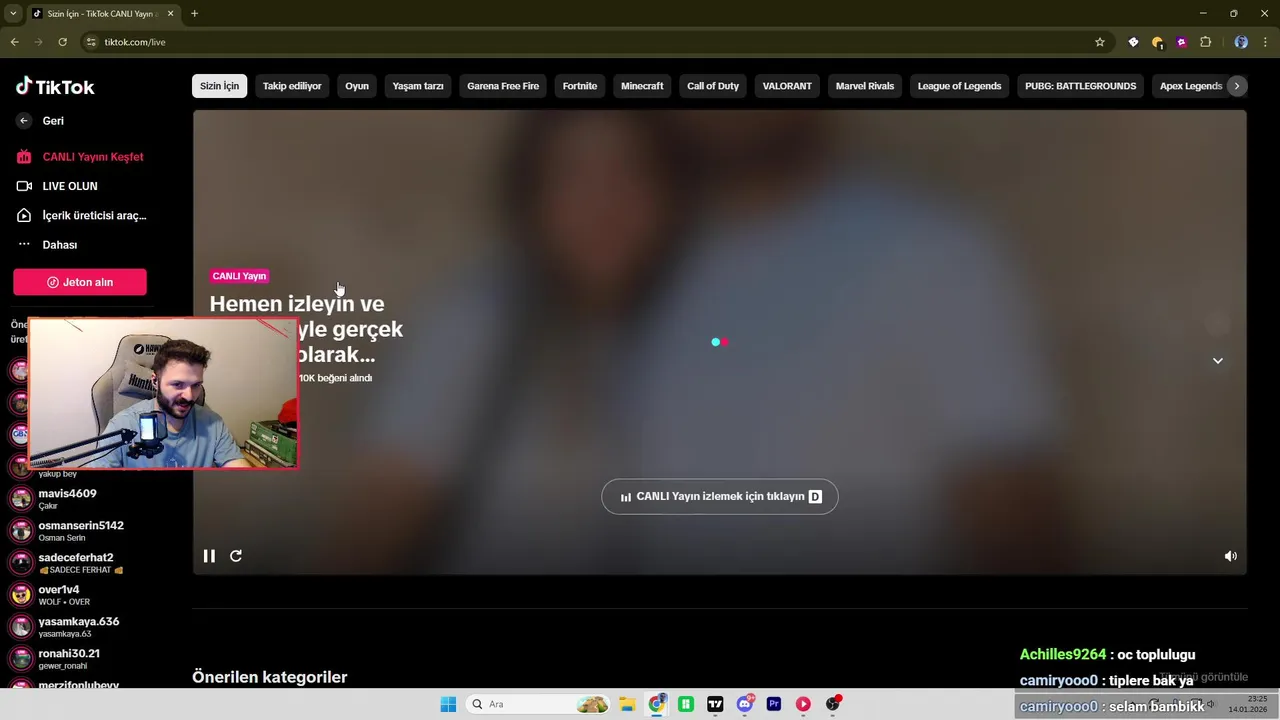Open the Chrome profile avatar

tap(1241, 42)
